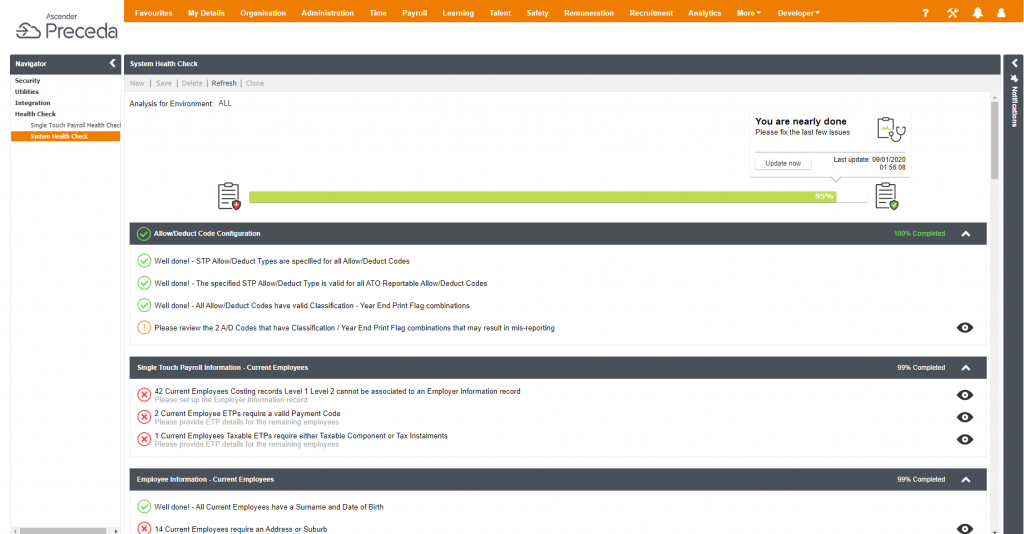Viewport: 1024px width, 534px height.
Task: Click the green shield clipboard at progress bar end
Action: [887, 196]
